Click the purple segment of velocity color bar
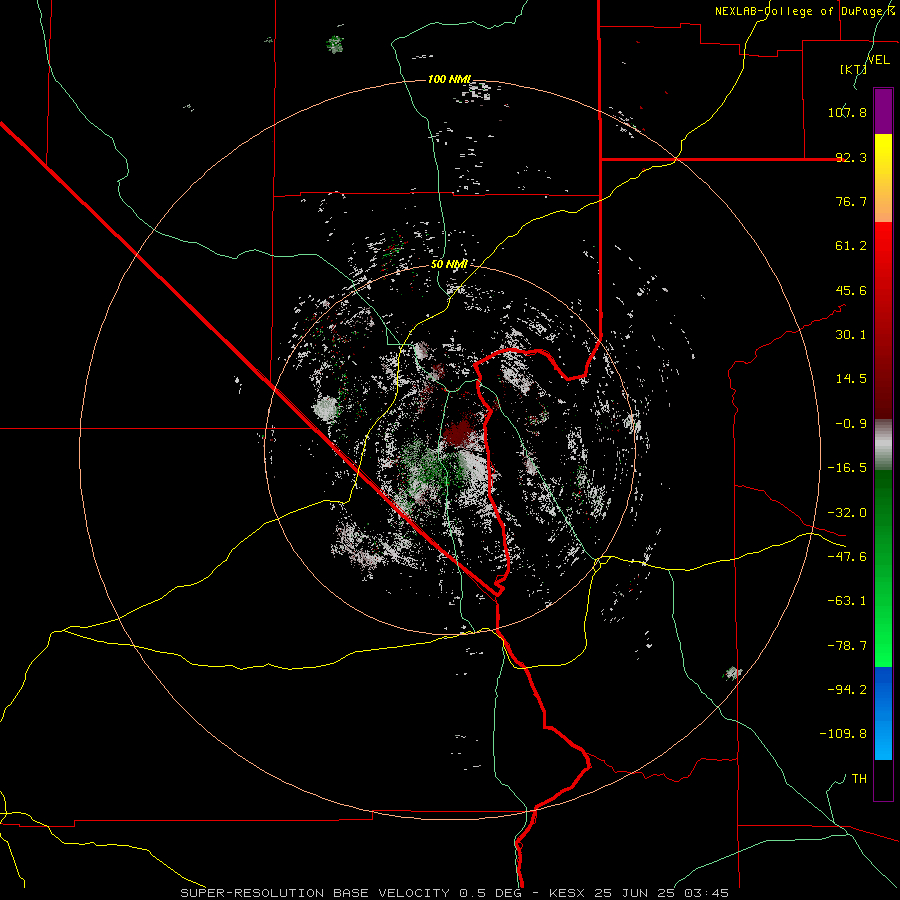The height and width of the screenshot is (900, 900). click(x=883, y=111)
